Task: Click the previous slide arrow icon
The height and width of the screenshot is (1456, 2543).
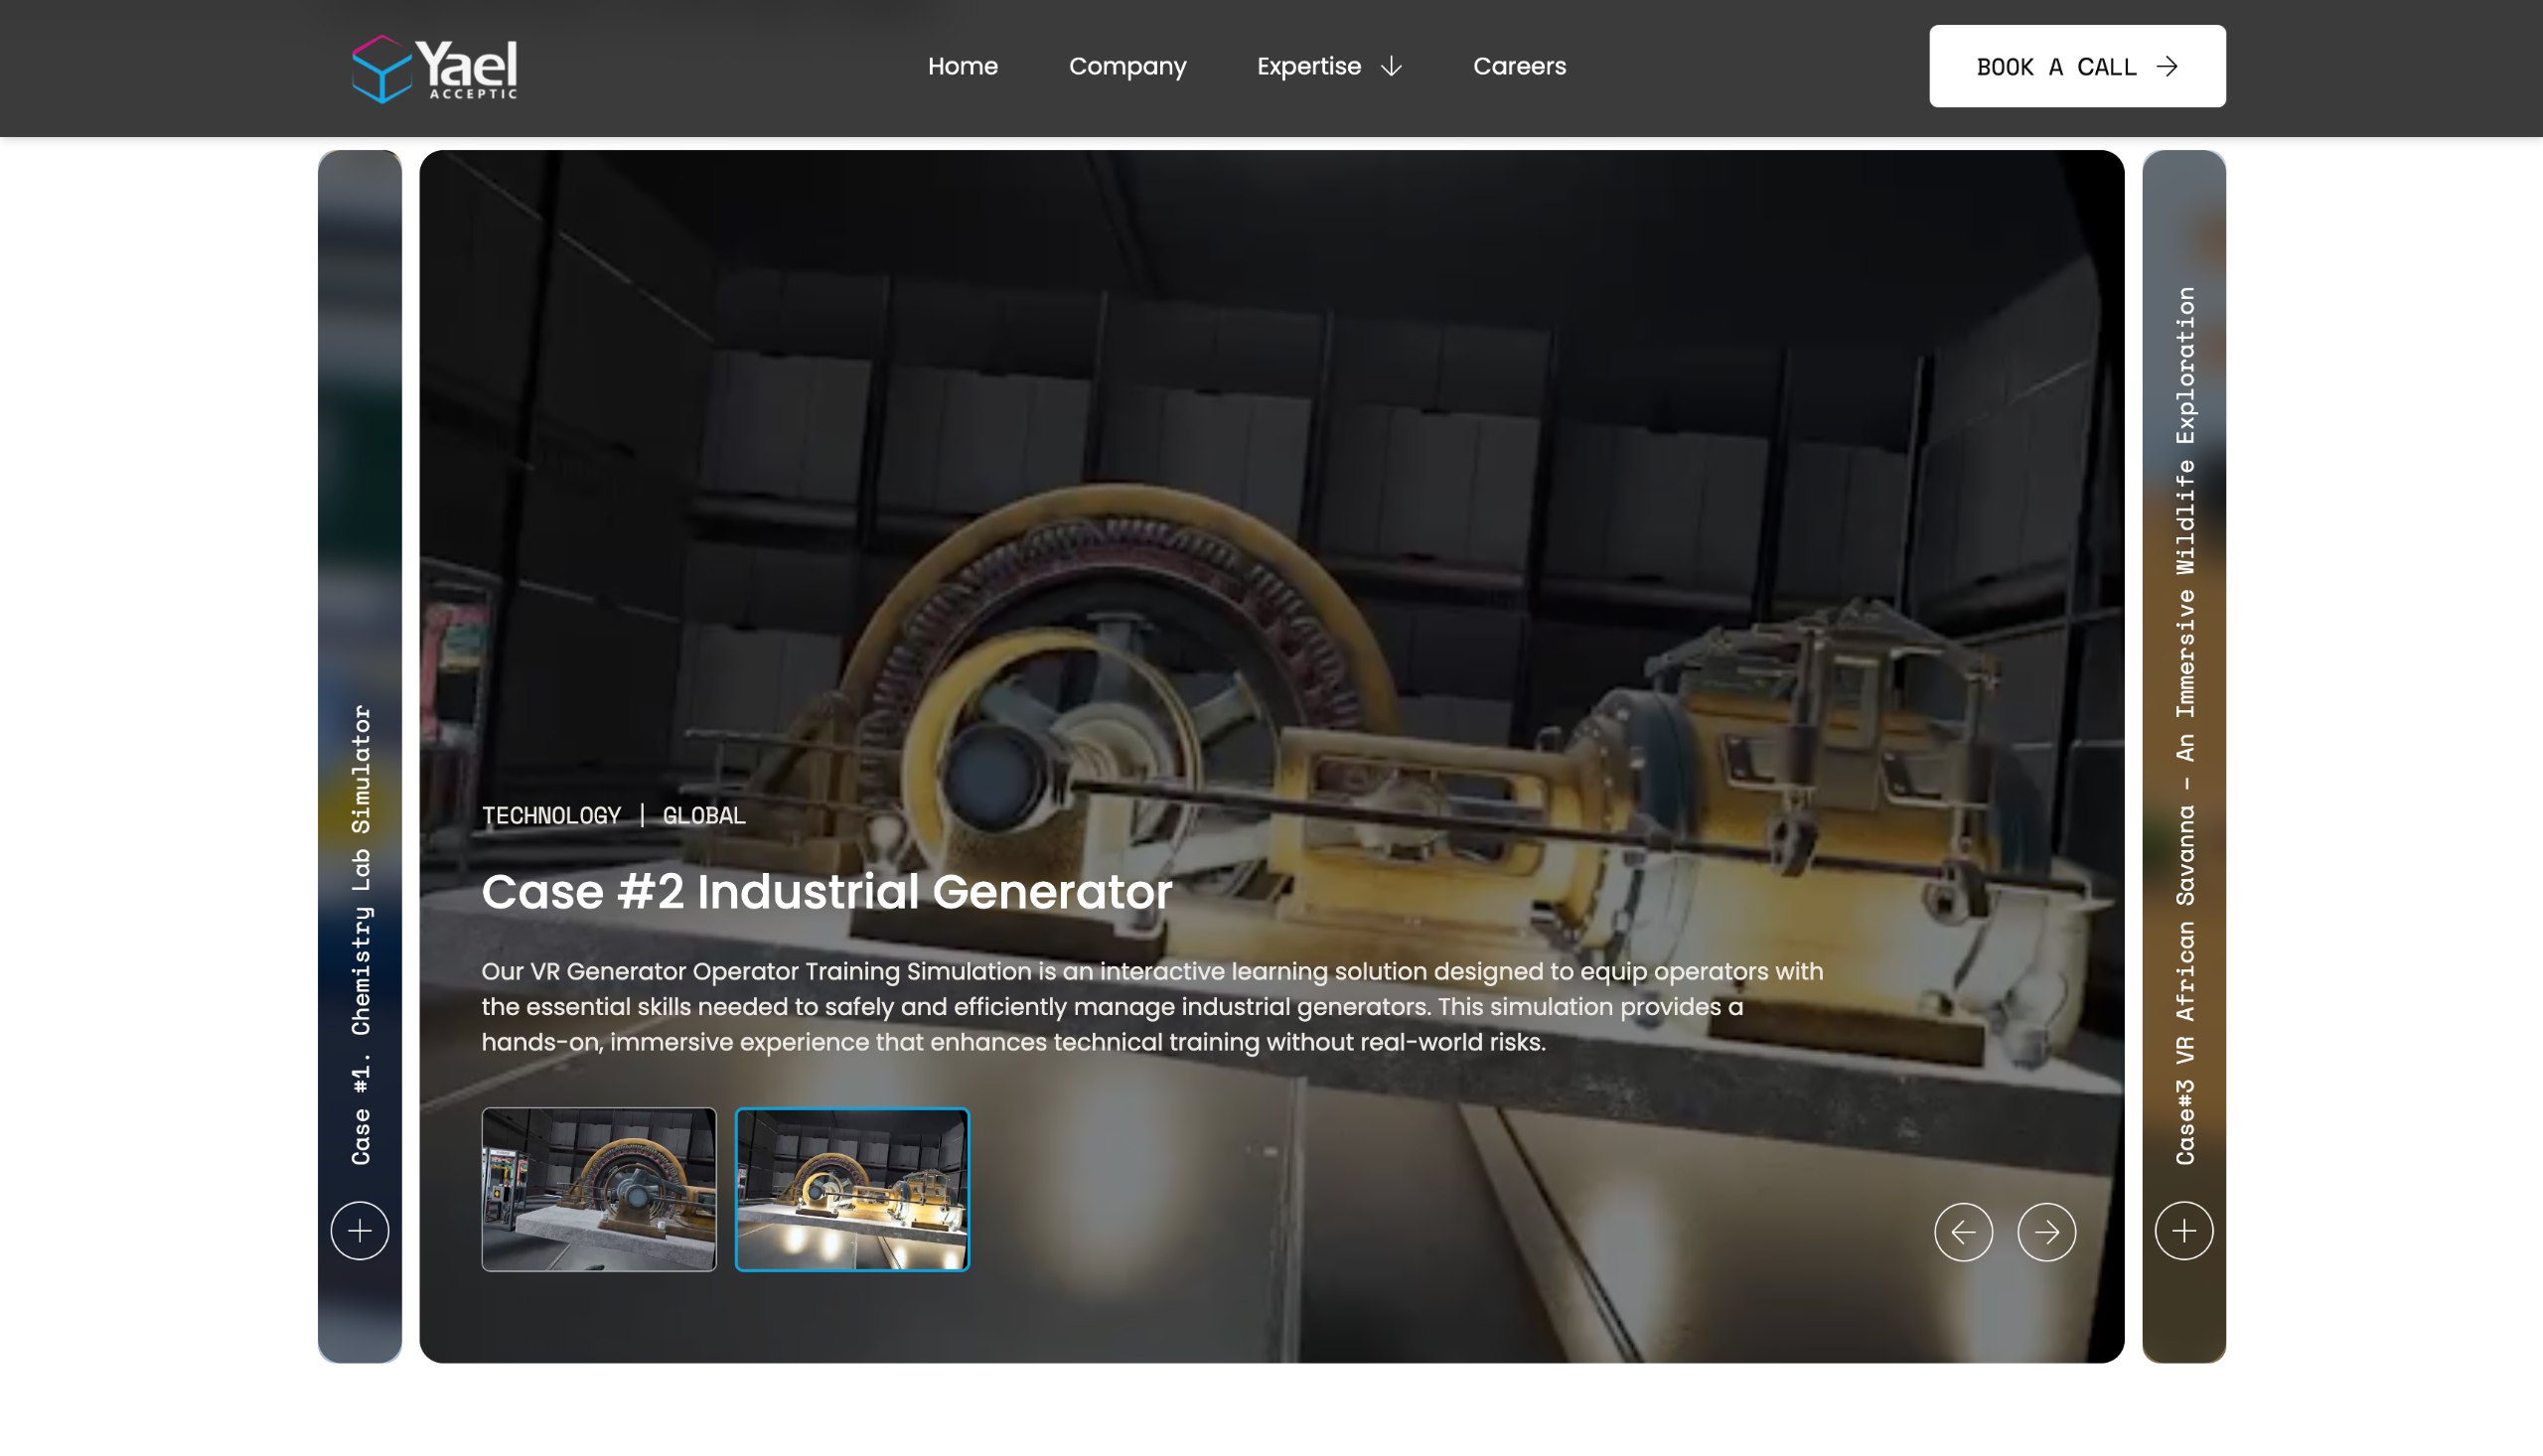Action: pos(1963,1231)
